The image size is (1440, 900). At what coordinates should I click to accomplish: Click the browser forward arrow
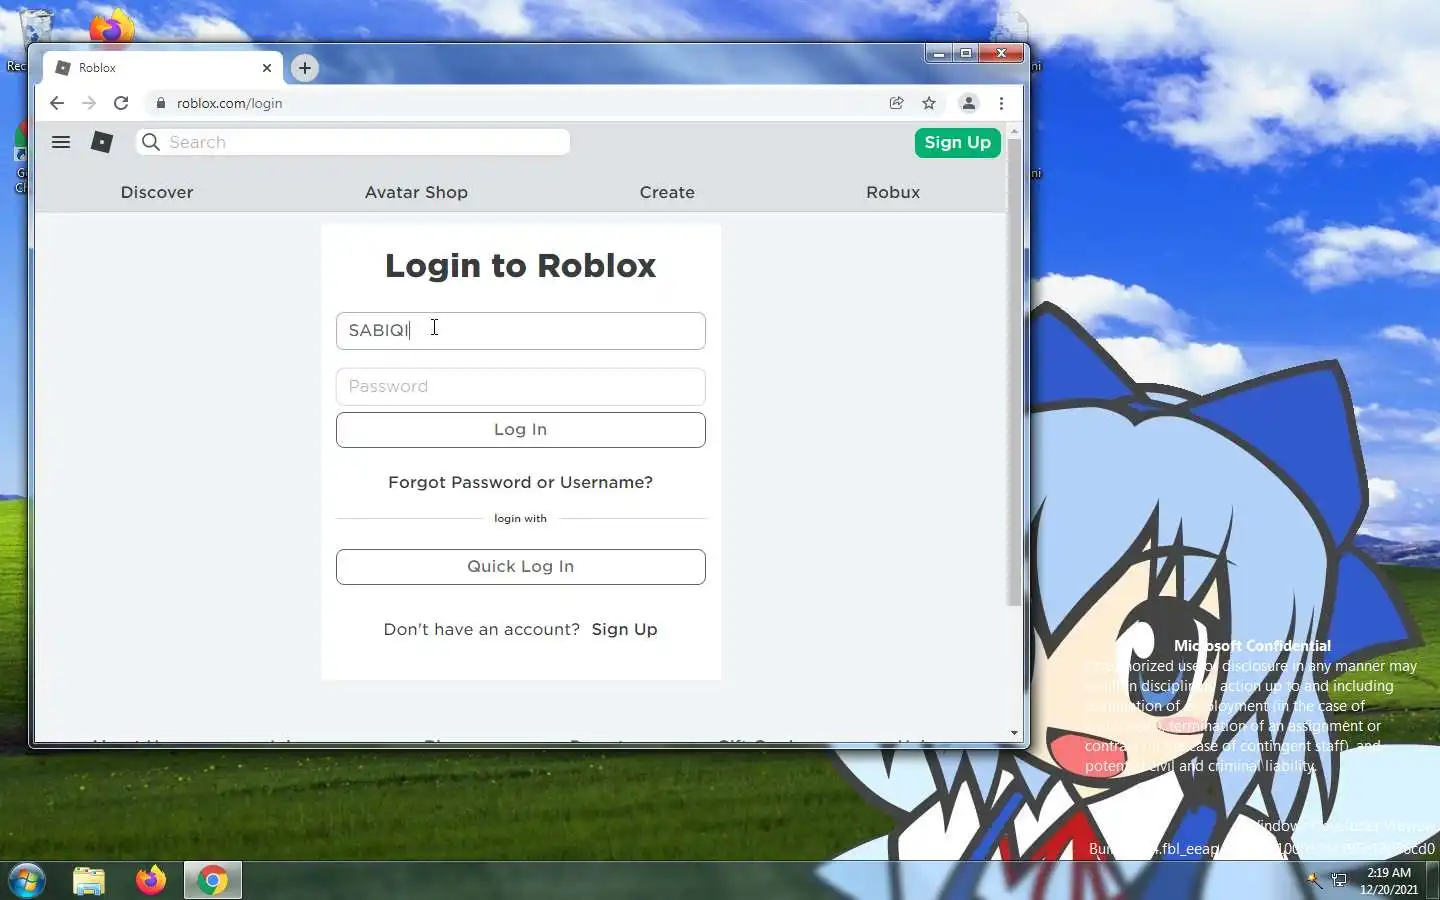click(89, 103)
